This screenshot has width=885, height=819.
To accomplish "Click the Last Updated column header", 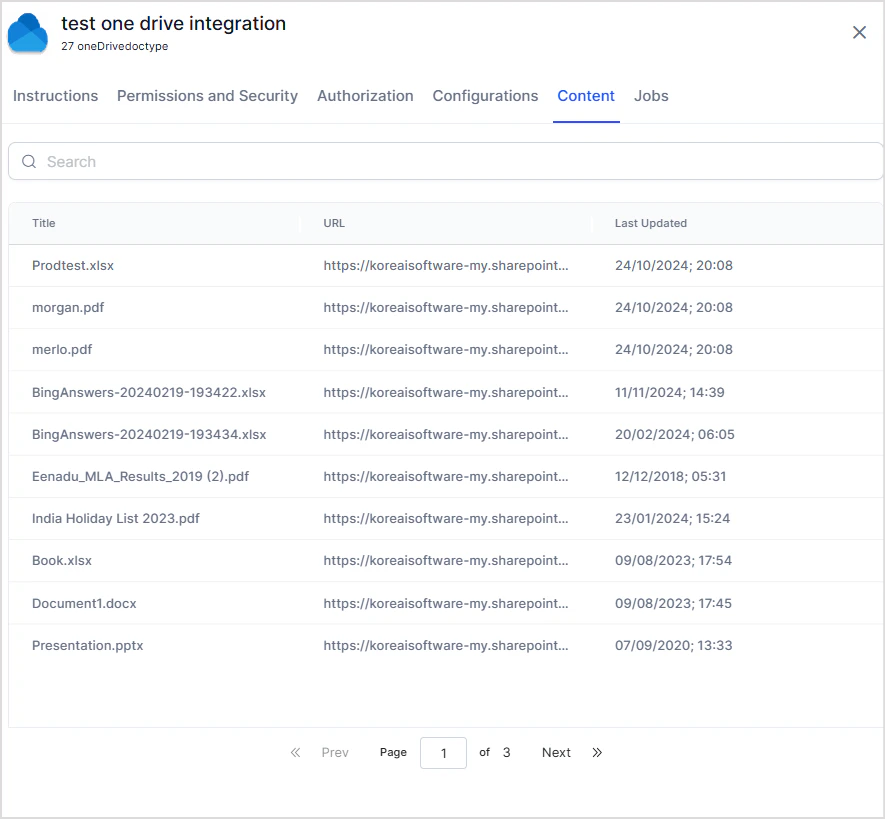I will pyautogui.click(x=651, y=223).
